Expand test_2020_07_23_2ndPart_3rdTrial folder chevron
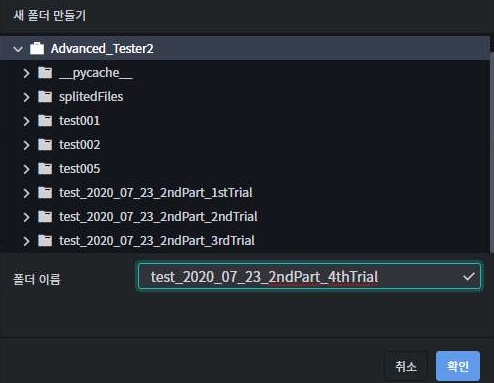The image size is (494, 383). pyautogui.click(x=26, y=241)
